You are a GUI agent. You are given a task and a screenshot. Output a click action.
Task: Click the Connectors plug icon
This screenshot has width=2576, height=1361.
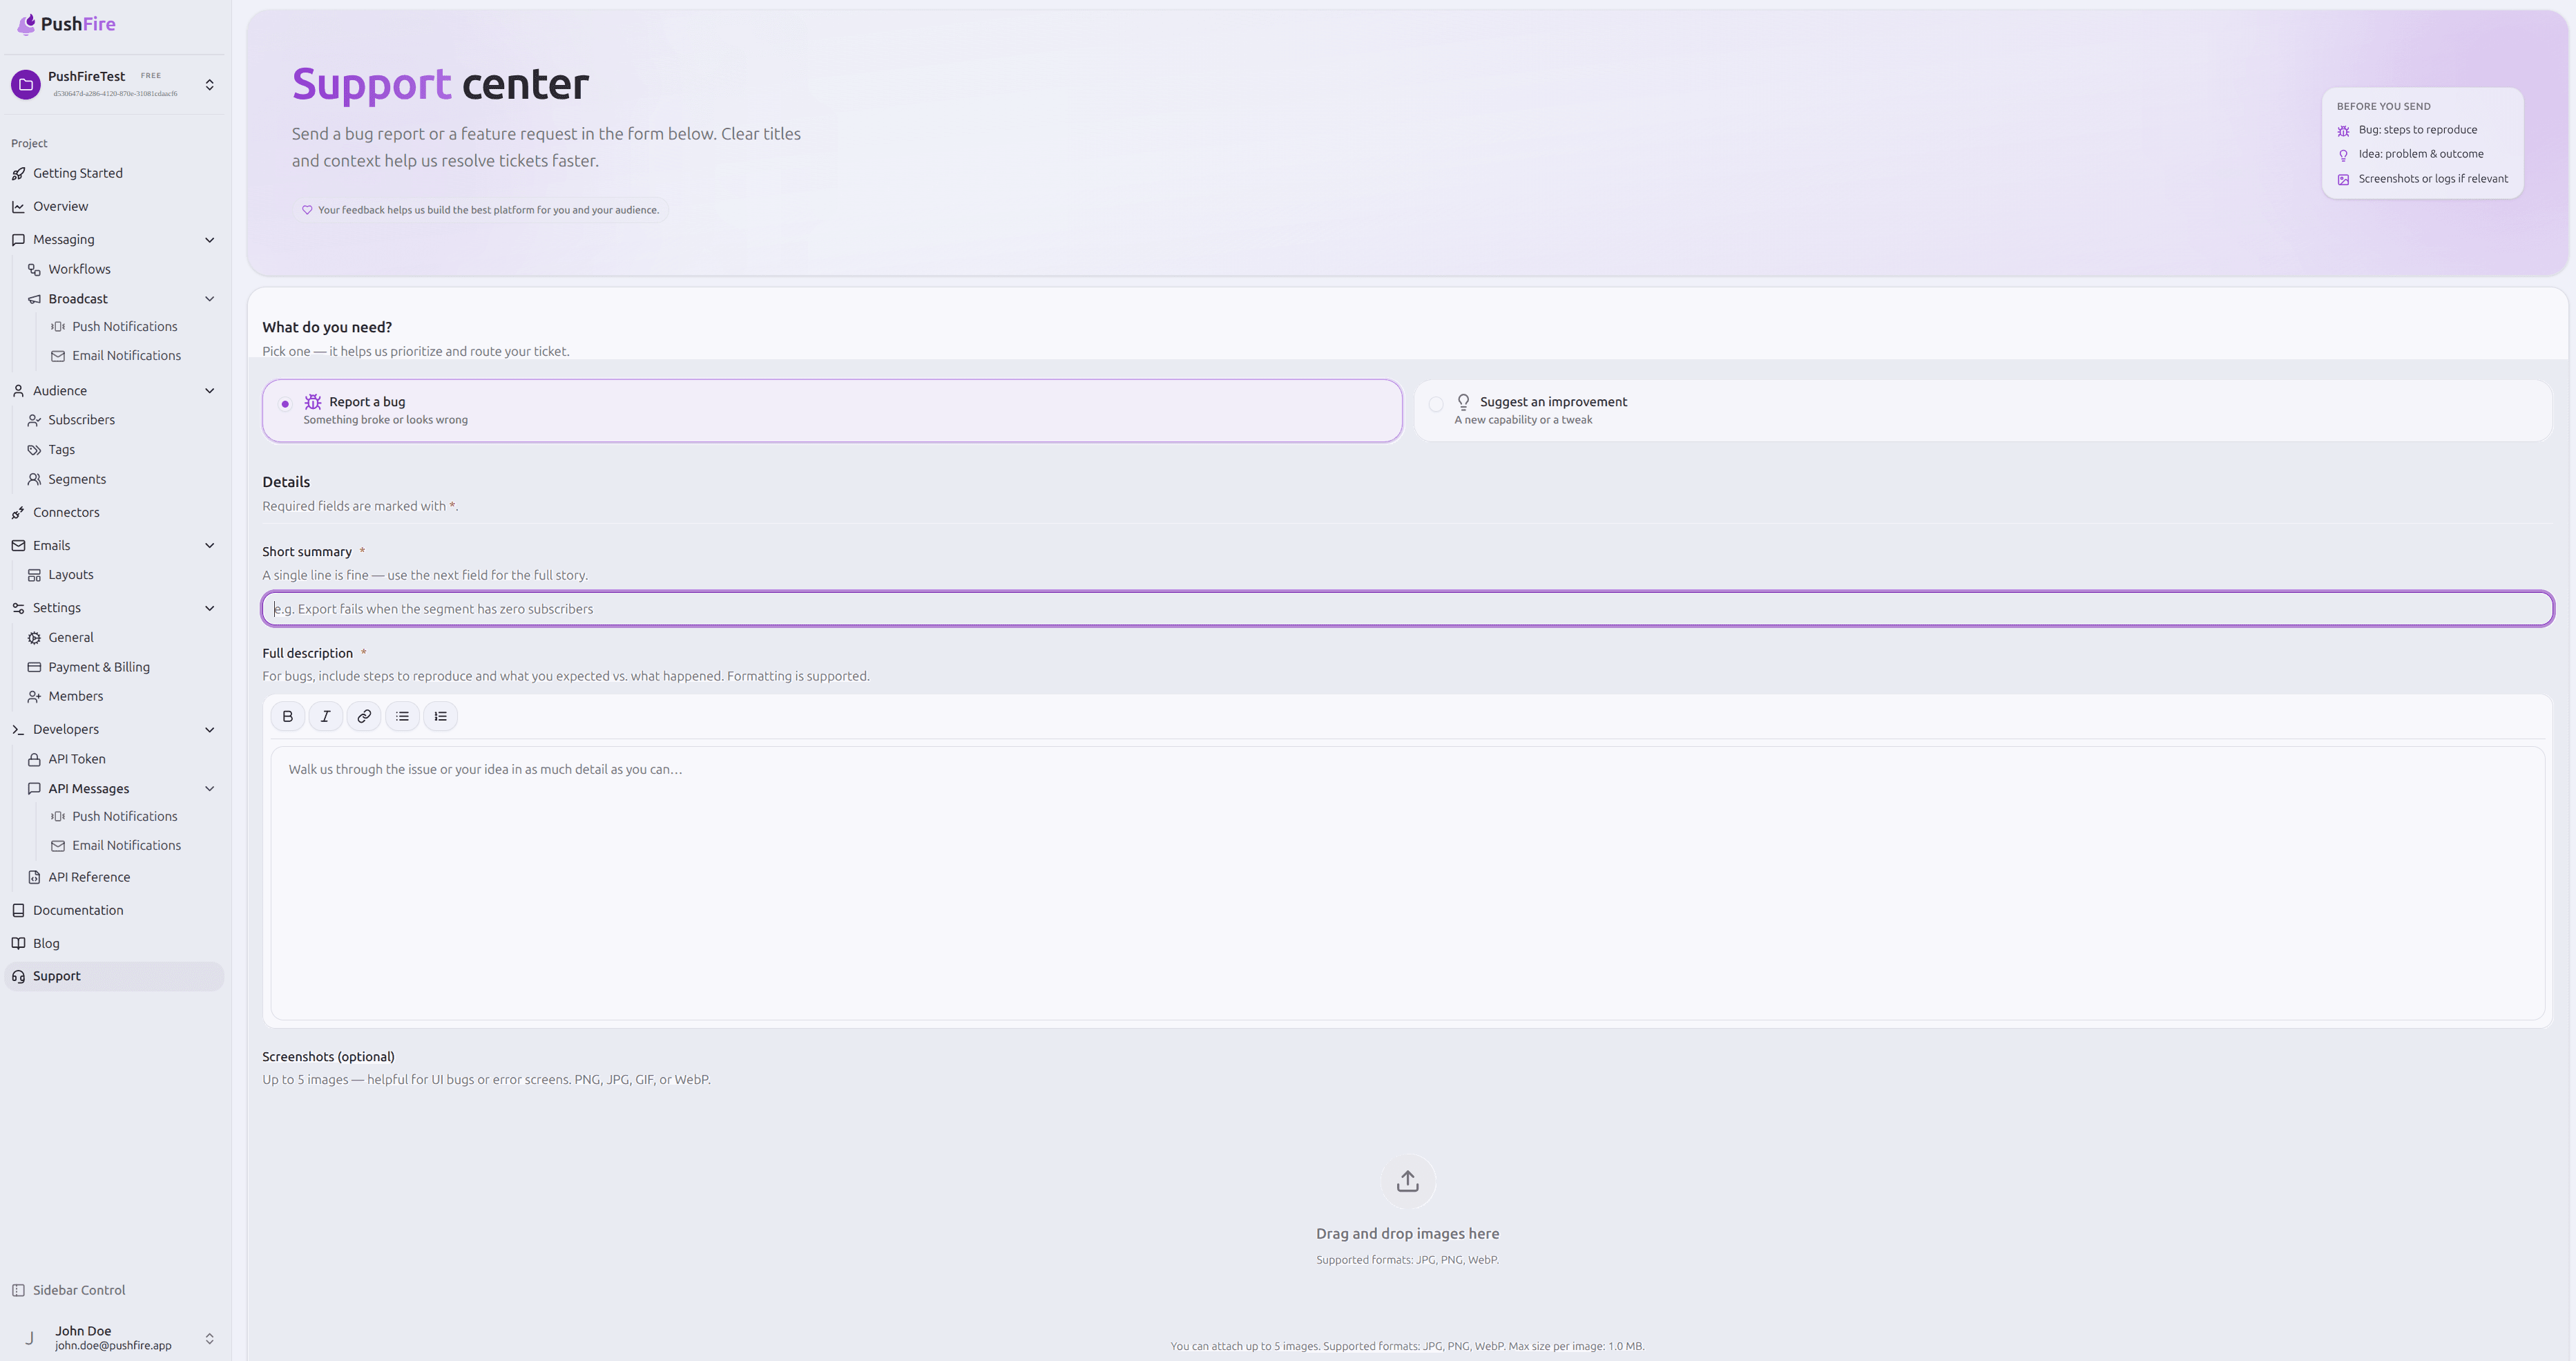pos(18,513)
